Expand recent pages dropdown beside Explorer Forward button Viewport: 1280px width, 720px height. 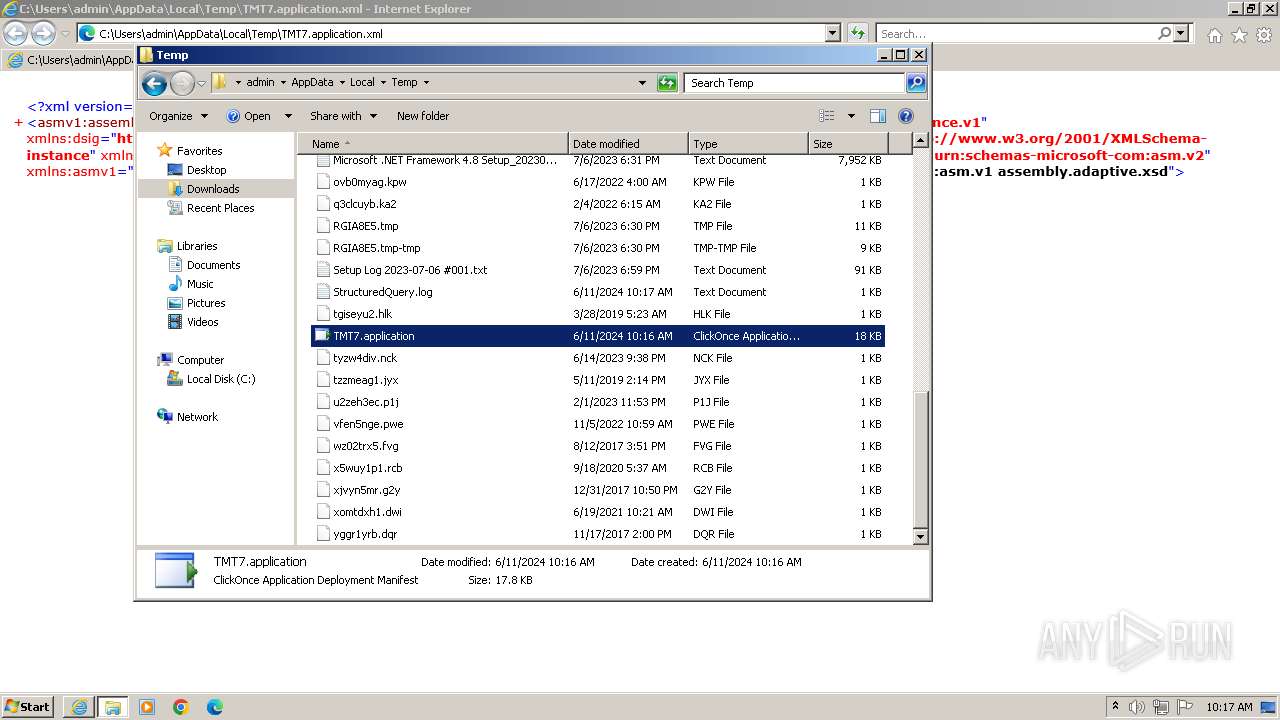point(201,83)
